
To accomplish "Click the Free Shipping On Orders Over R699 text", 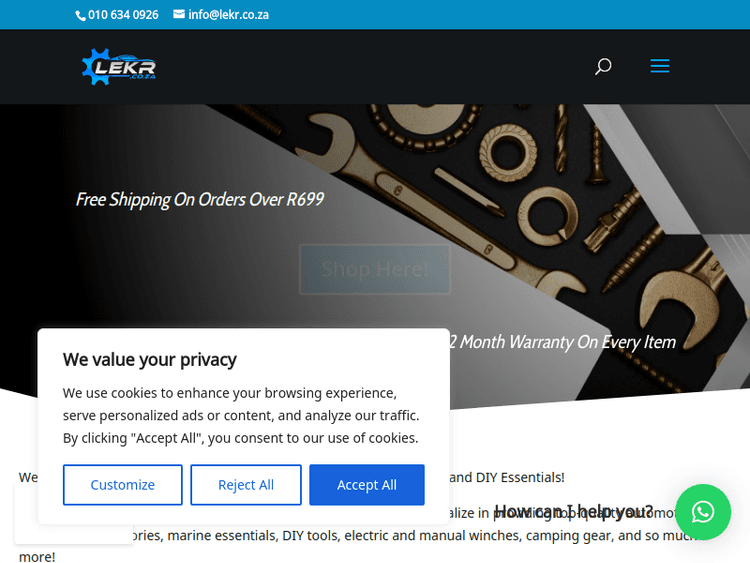I will click(x=200, y=199).
